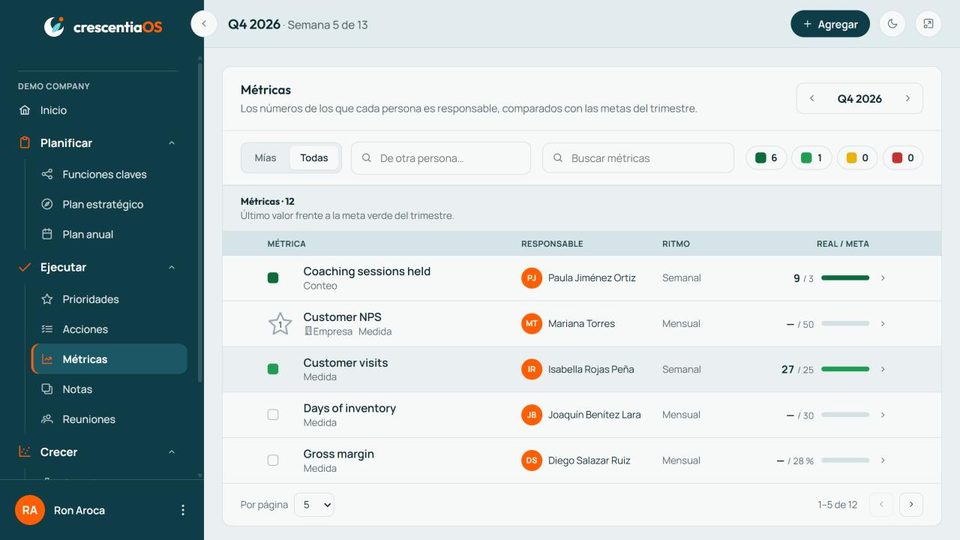960x540 pixels.
Task: Open the per-page dropdown showing 5
Action: click(x=314, y=504)
